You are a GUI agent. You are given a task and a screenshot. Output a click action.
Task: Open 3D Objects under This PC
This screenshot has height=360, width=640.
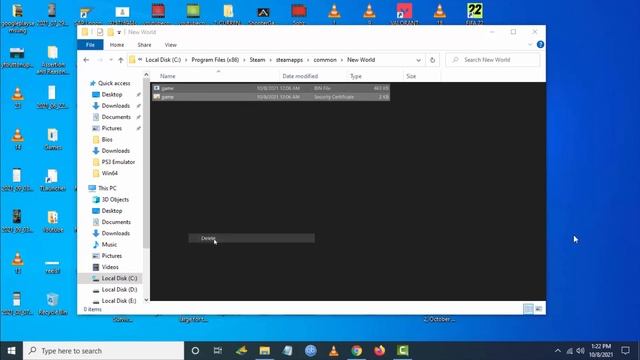coord(115,200)
